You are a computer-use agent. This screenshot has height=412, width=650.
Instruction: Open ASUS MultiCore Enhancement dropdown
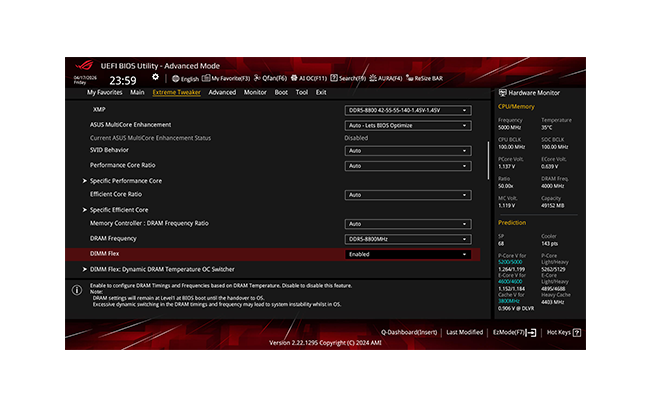coord(408,126)
